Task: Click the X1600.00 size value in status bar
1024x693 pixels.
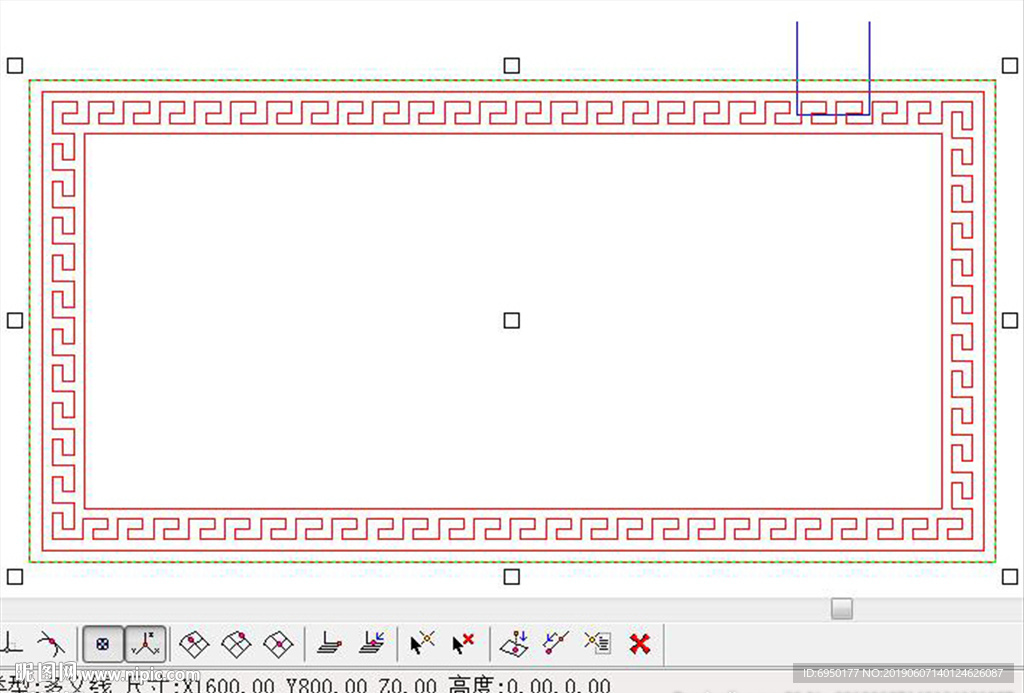Action: pos(228,685)
